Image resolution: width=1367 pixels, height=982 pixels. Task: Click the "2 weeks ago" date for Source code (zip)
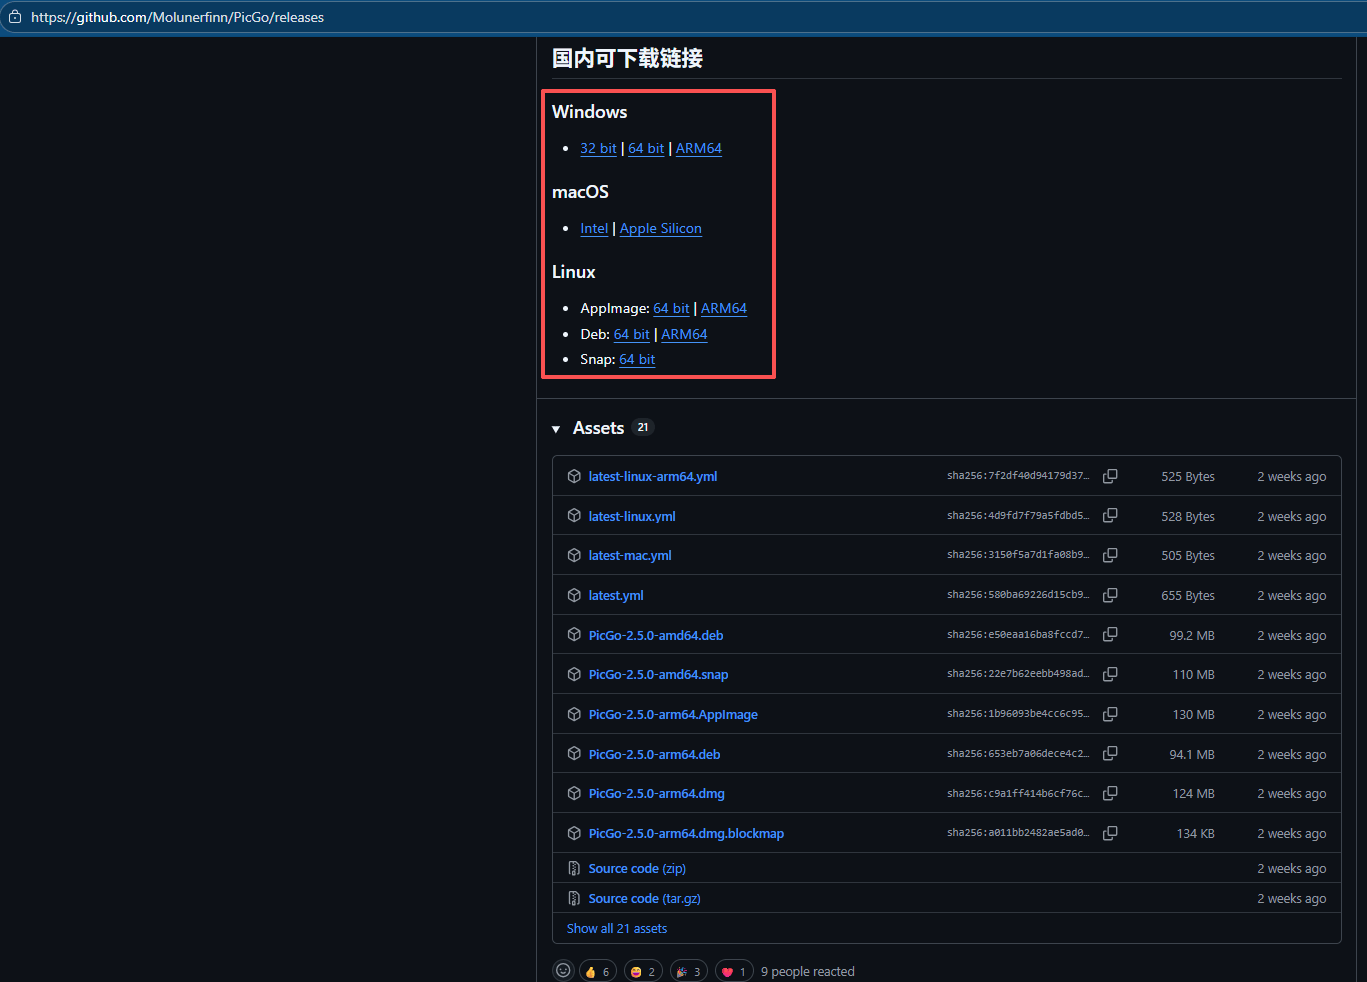pos(1292,868)
